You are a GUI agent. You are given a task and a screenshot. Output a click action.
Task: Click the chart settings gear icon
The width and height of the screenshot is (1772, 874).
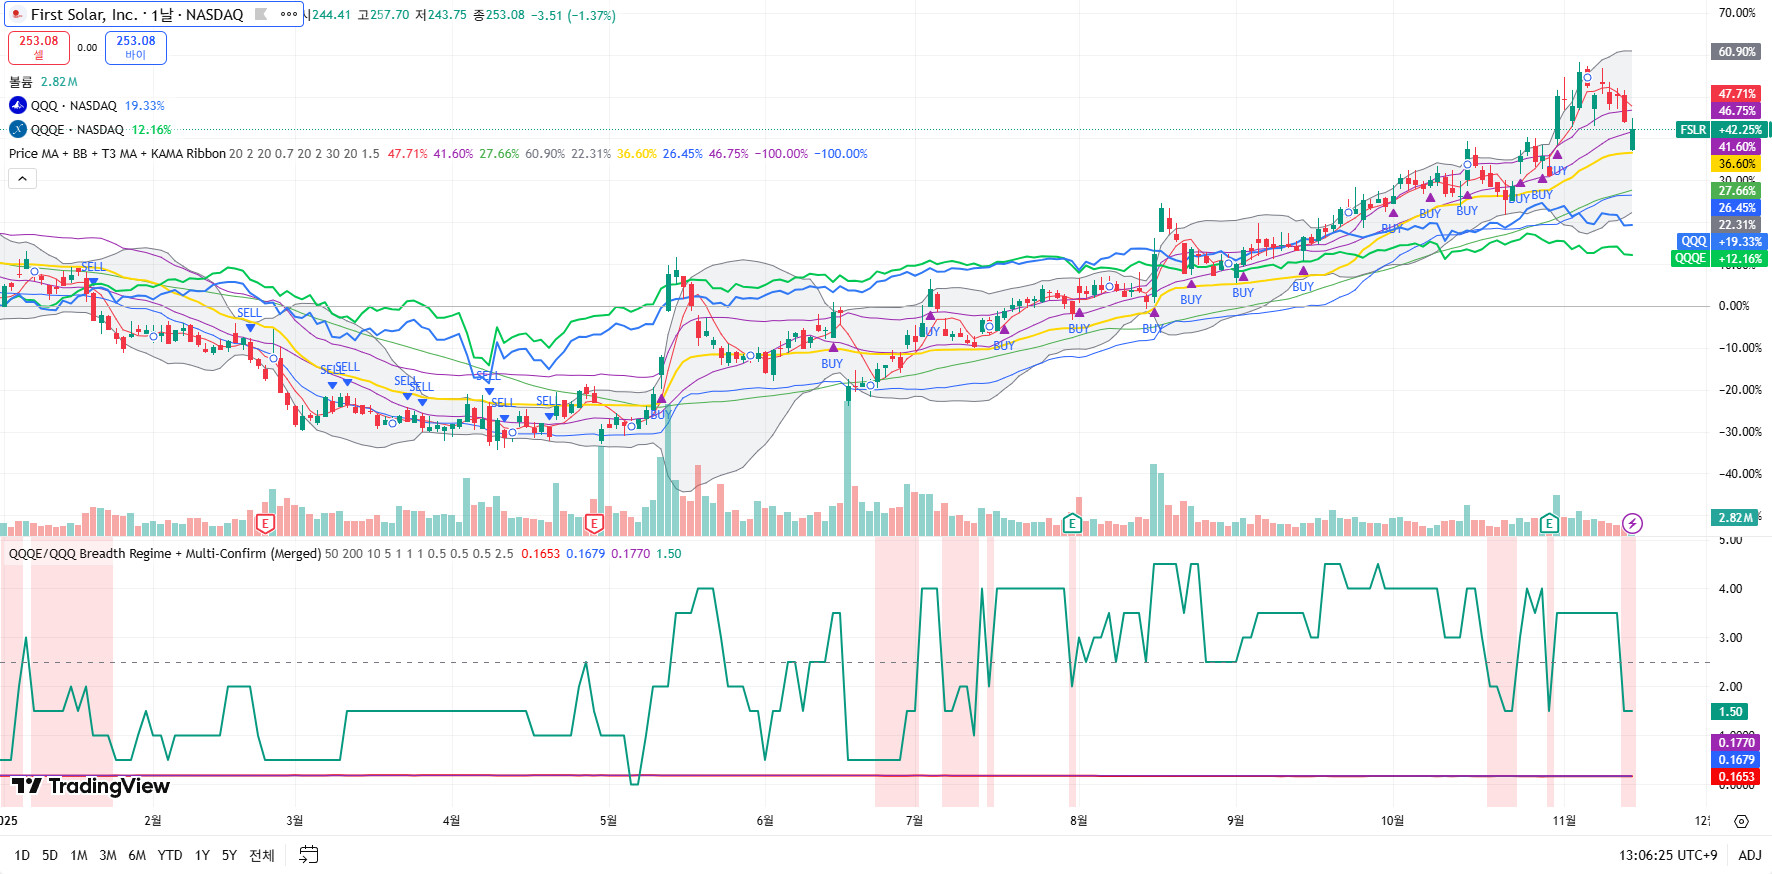1741,821
